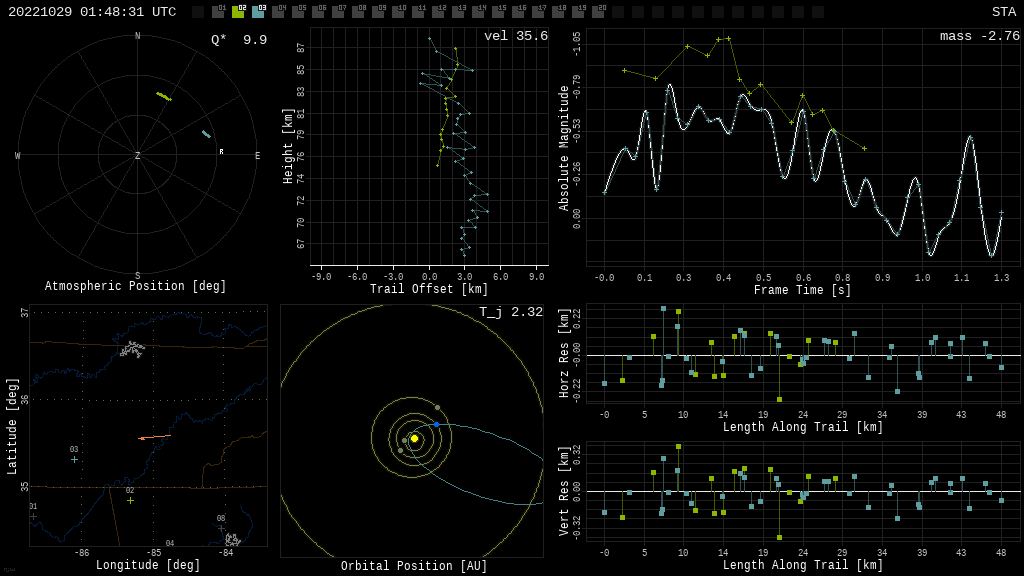The width and height of the screenshot is (1024, 576).
Task: Click the vel 35.6 velocity label
Action: click(515, 37)
